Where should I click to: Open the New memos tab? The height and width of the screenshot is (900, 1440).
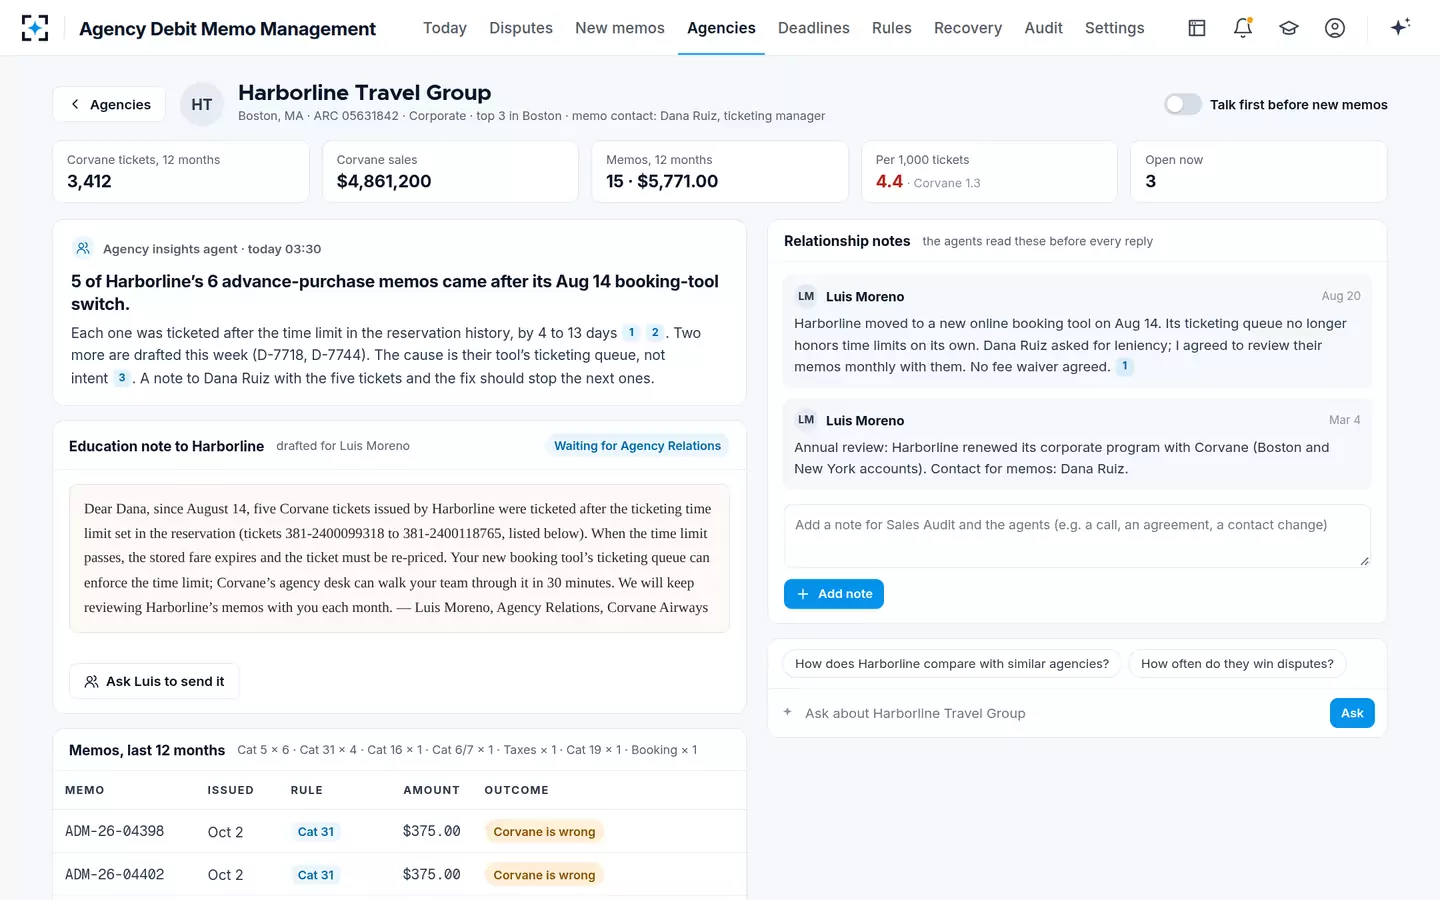point(620,28)
